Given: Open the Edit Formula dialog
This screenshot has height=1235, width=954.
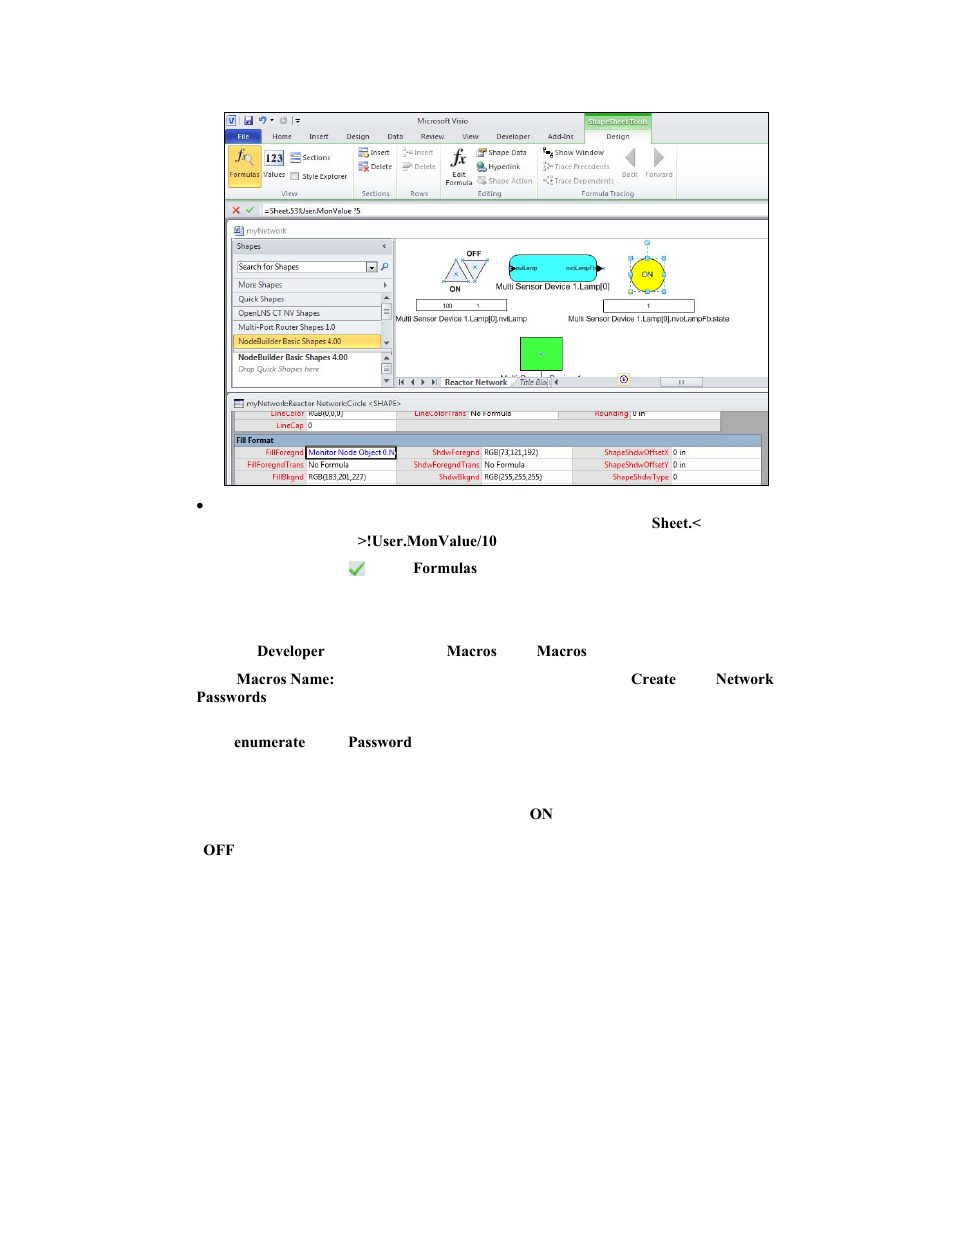Looking at the screenshot, I should [459, 167].
